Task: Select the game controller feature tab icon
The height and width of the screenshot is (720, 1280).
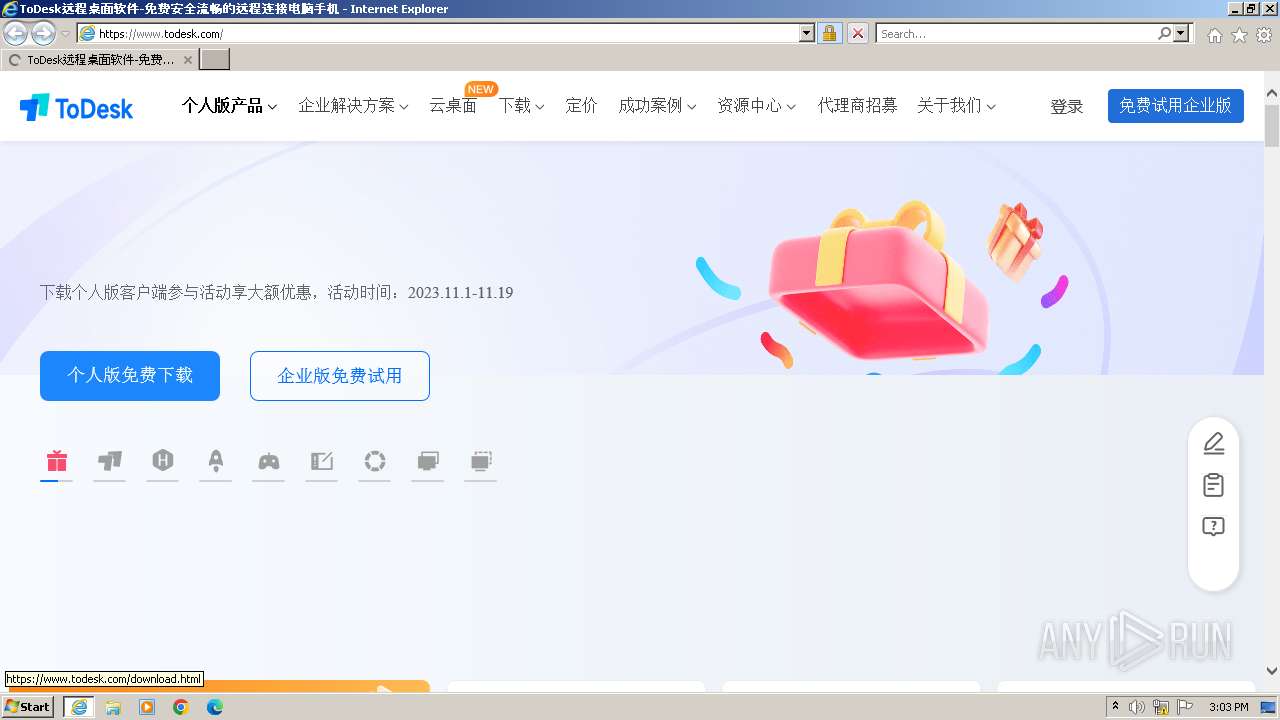Action: click(x=269, y=461)
